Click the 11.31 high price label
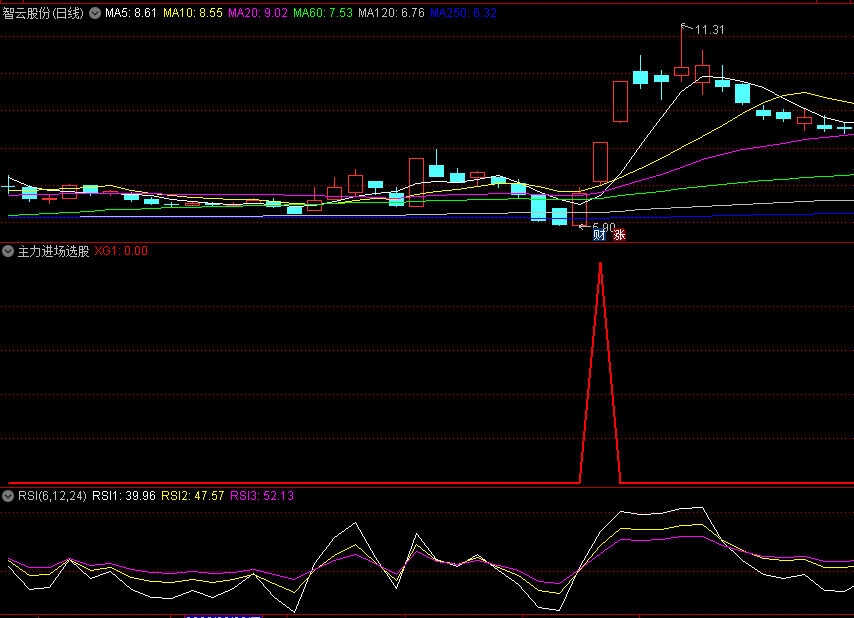The width and height of the screenshot is (854, 618). (710, 30)
